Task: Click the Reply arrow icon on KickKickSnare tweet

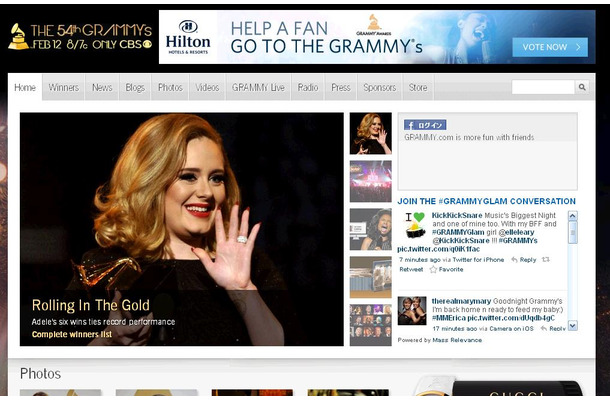Action: pyautogui.click(x=514, y=260)
